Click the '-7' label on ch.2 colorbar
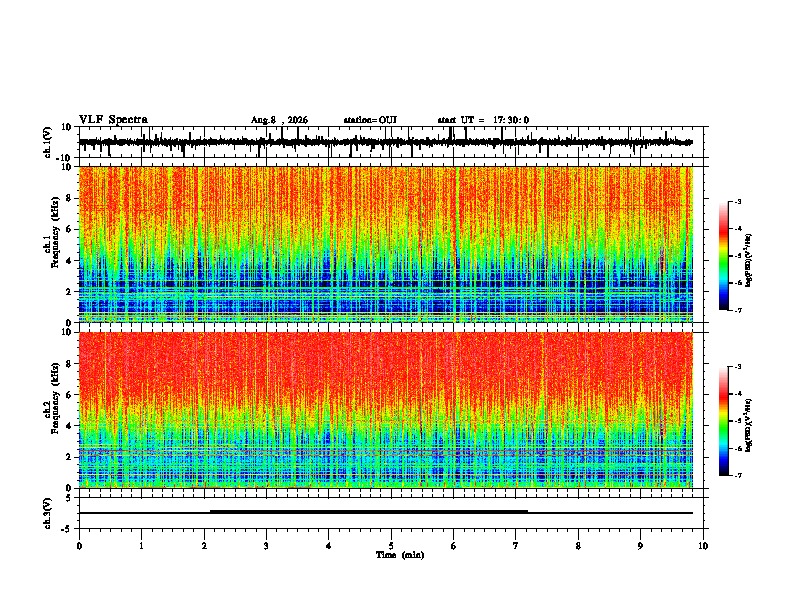 738,475
